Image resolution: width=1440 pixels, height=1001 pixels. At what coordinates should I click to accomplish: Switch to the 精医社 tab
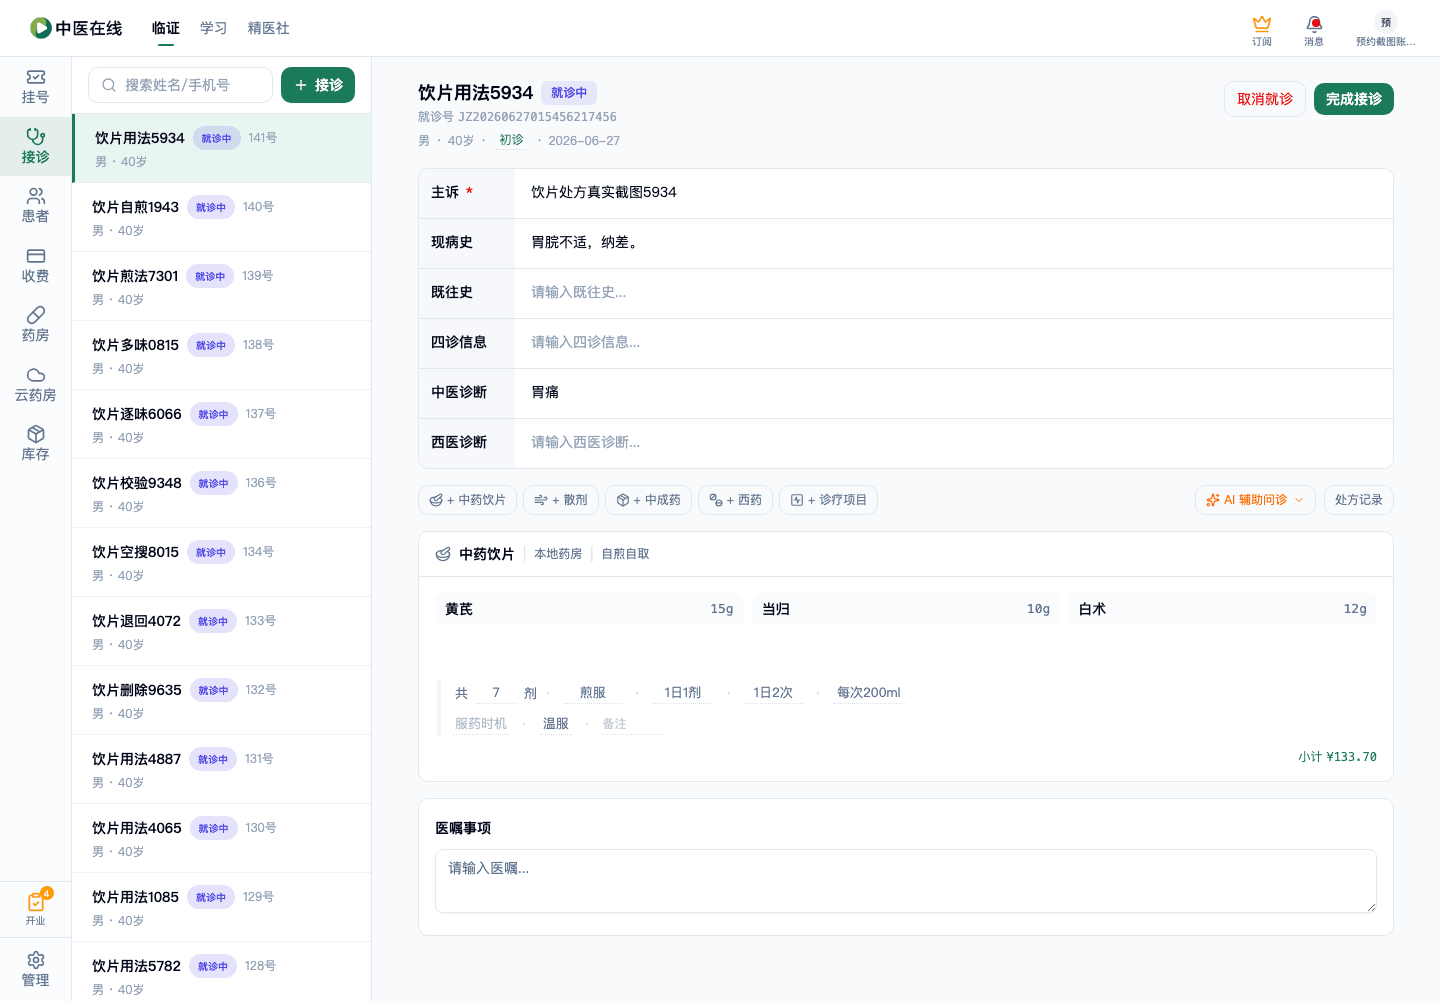pos(269,28)
